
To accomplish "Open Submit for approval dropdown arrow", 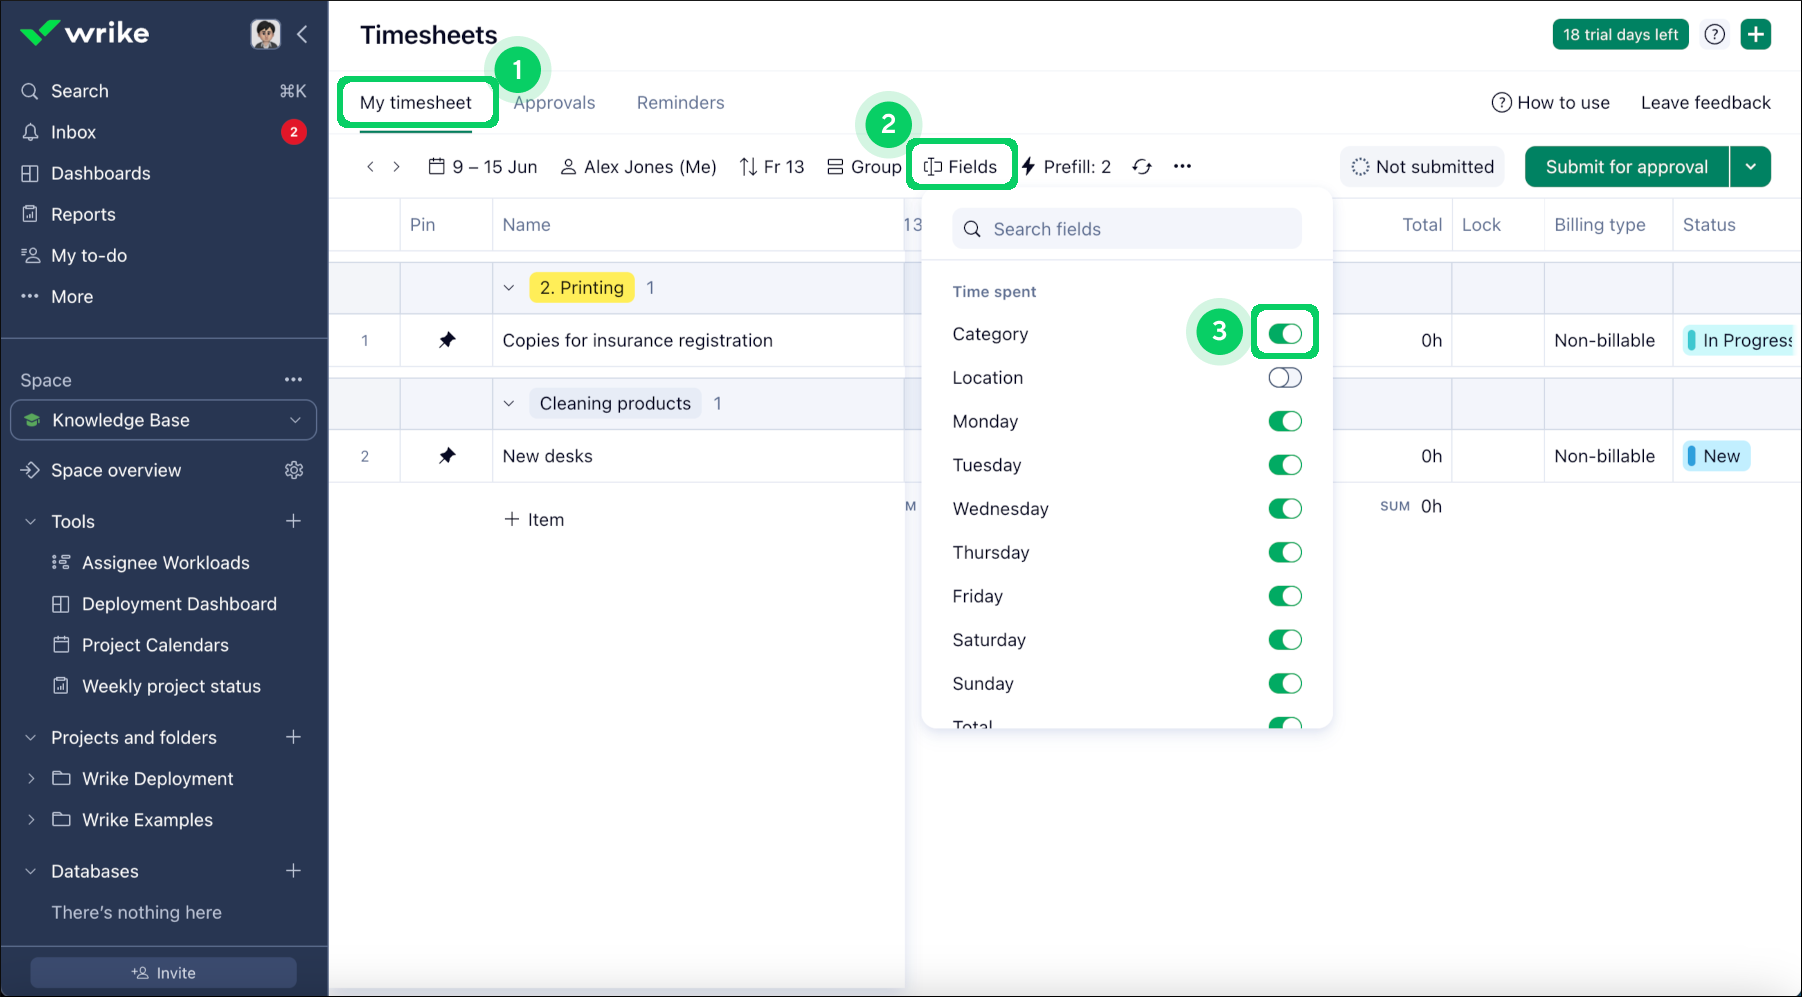I will (x=1750, y=167).
